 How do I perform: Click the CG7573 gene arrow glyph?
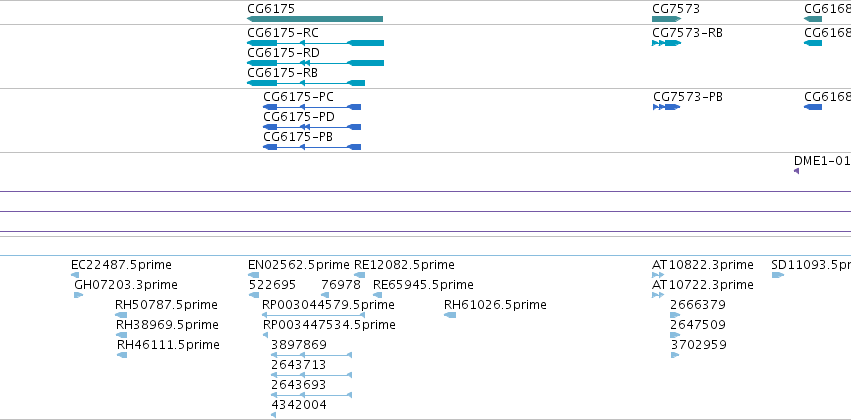666,19
